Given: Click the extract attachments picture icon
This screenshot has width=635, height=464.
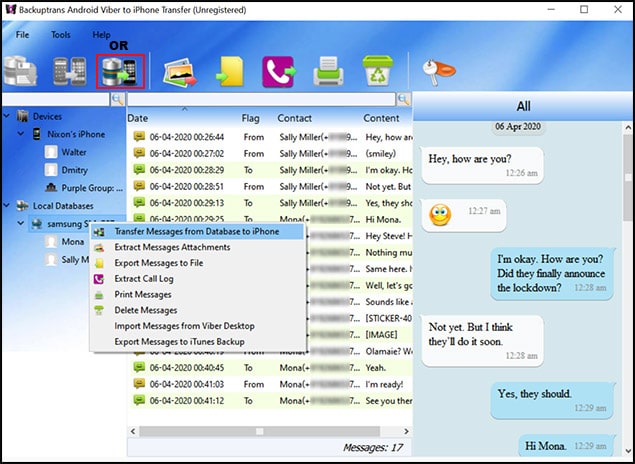Looking at the screenshot, I should pos(179,71).
